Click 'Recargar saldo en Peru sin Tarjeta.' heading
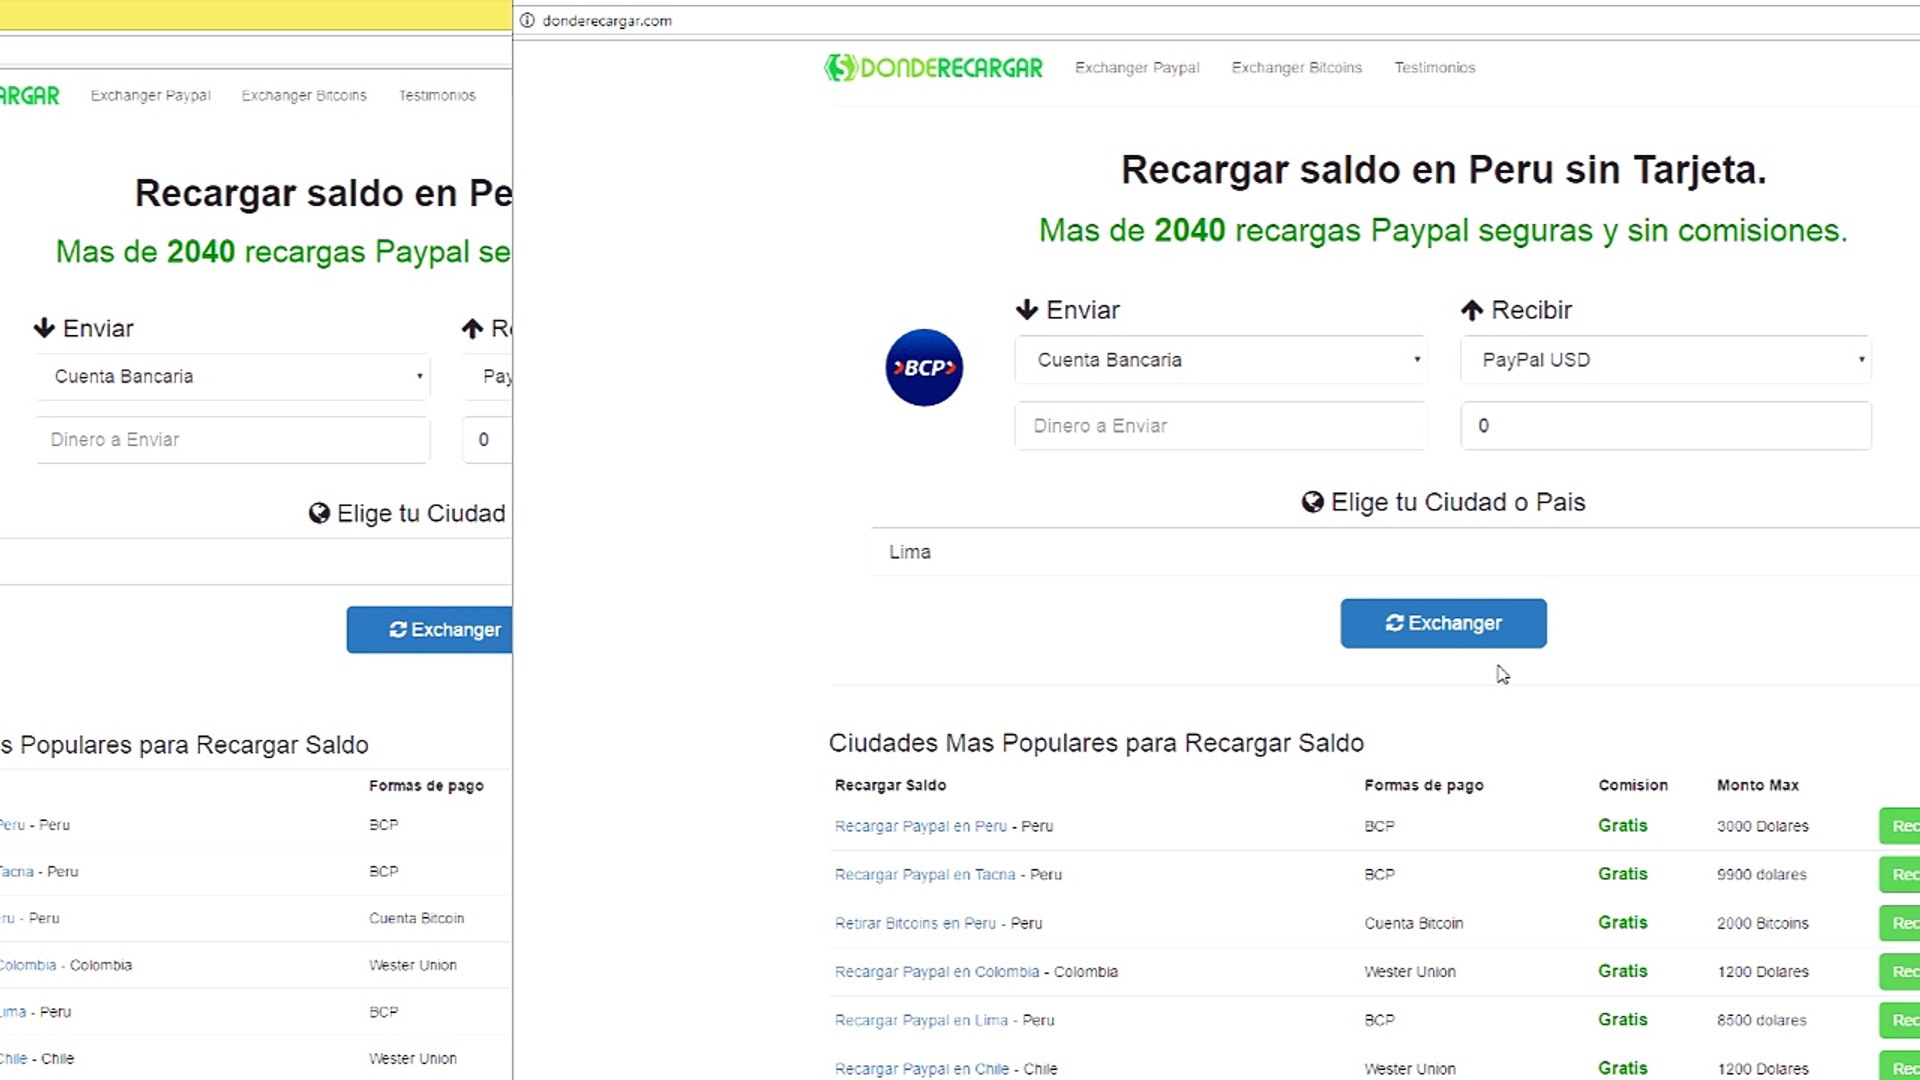1920x1080 pixels. coord(1443,170)
